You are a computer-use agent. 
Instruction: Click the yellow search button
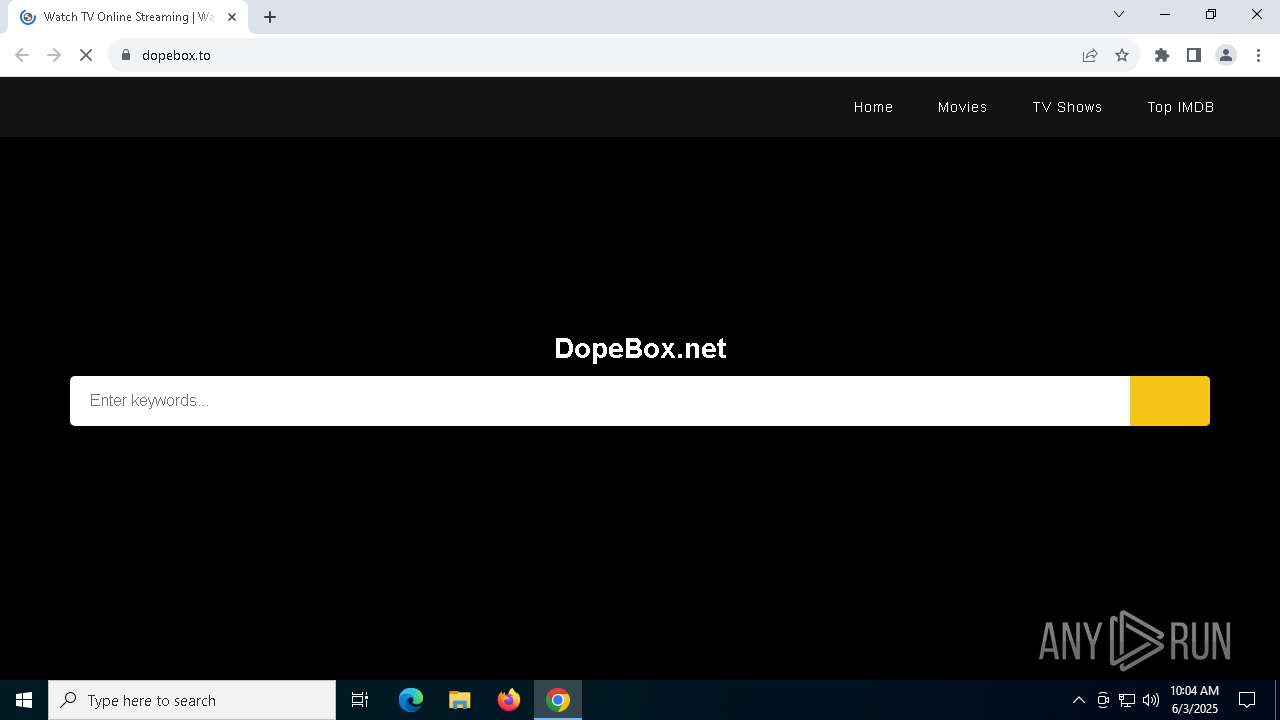[x=1170, y=401]
